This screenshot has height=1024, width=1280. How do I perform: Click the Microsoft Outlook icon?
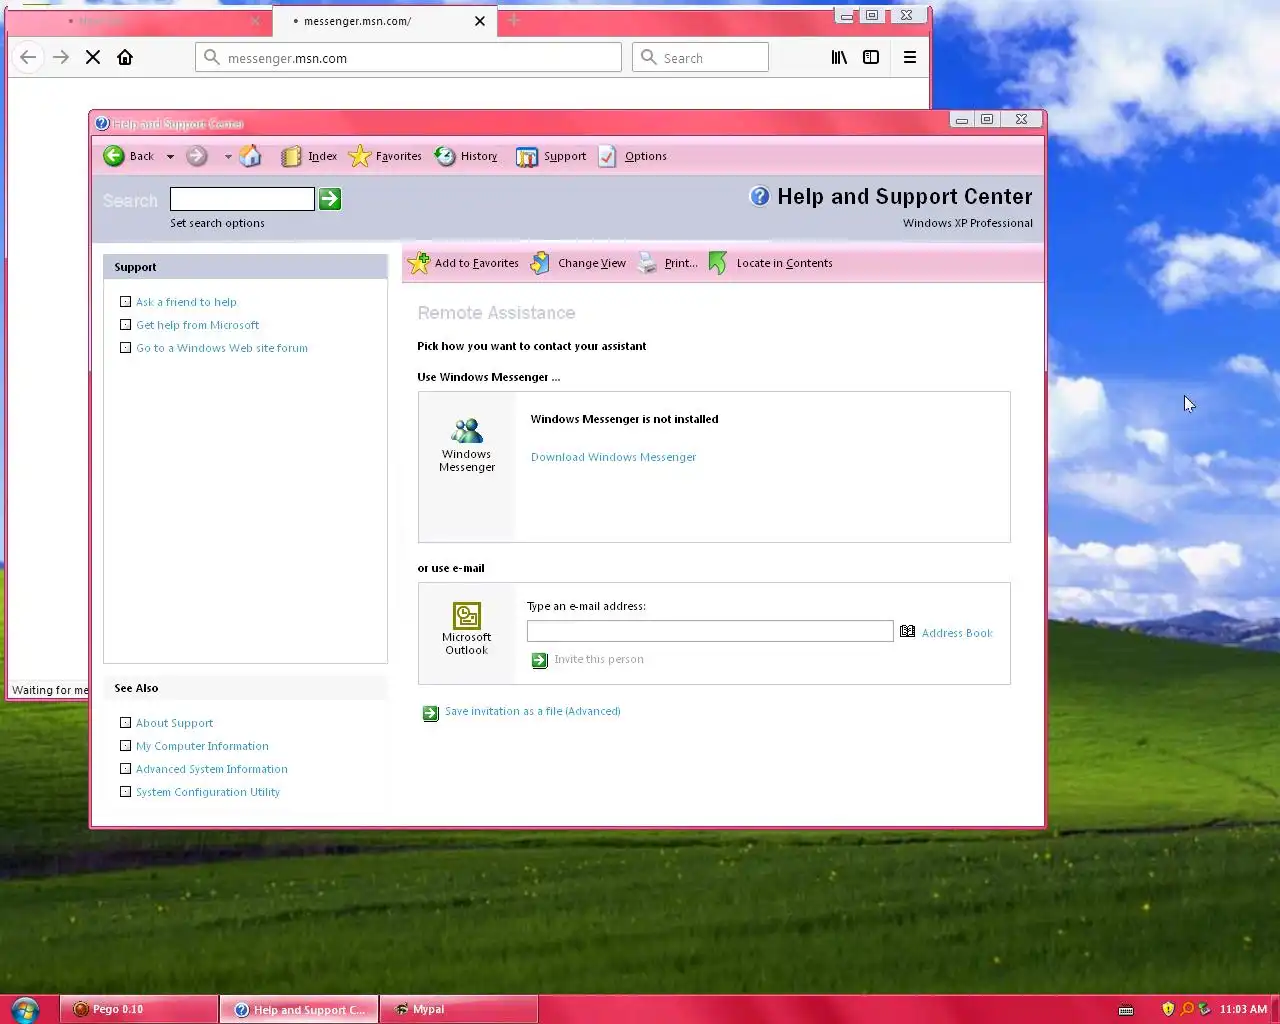(467, 615)
